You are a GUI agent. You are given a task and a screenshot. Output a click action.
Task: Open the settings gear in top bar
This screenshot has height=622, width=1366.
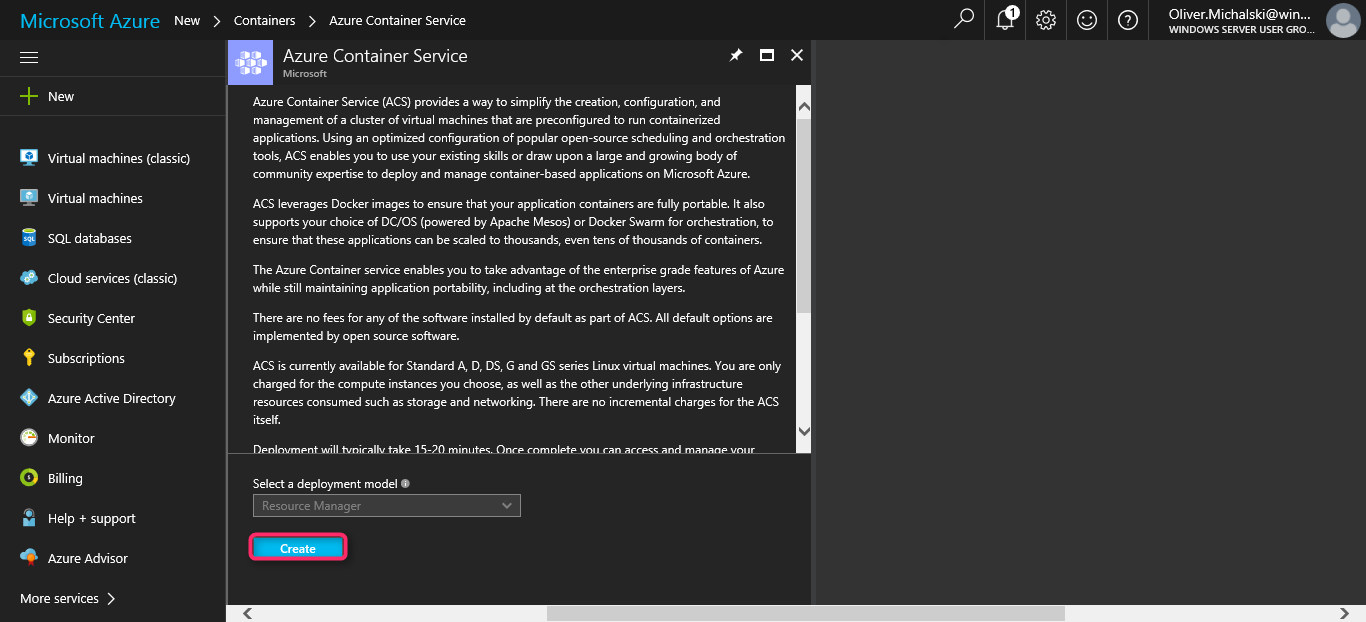[x=1046, y=20]
